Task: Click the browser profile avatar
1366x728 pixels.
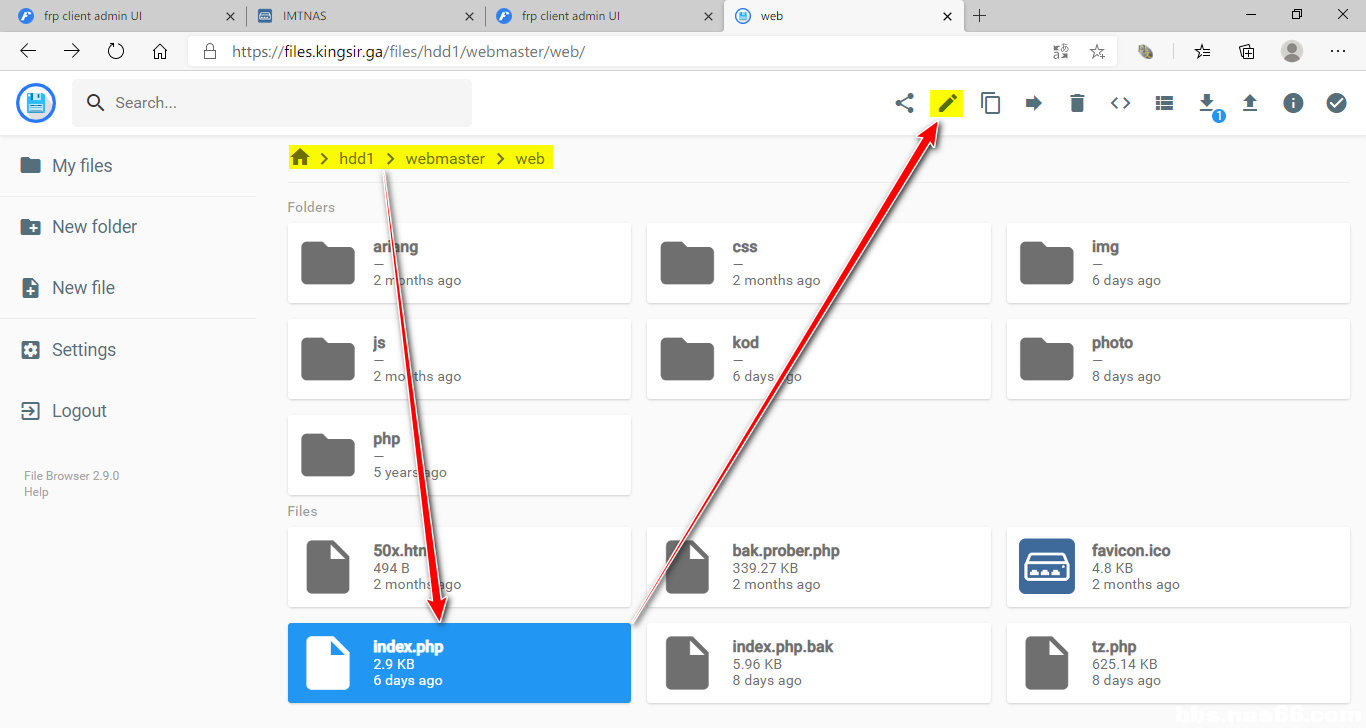Action: 1292,51
